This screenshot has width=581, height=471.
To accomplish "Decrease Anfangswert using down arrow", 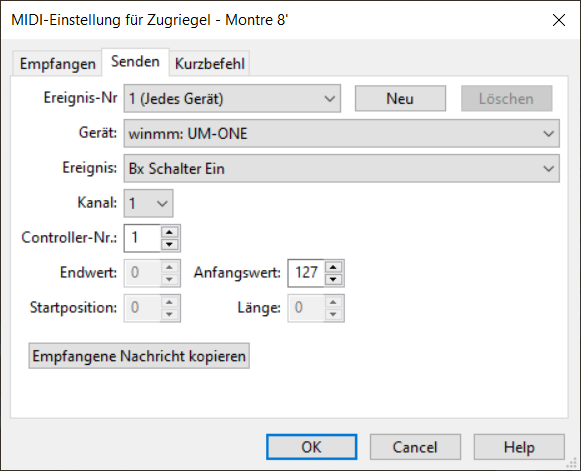I will point(333,279).
